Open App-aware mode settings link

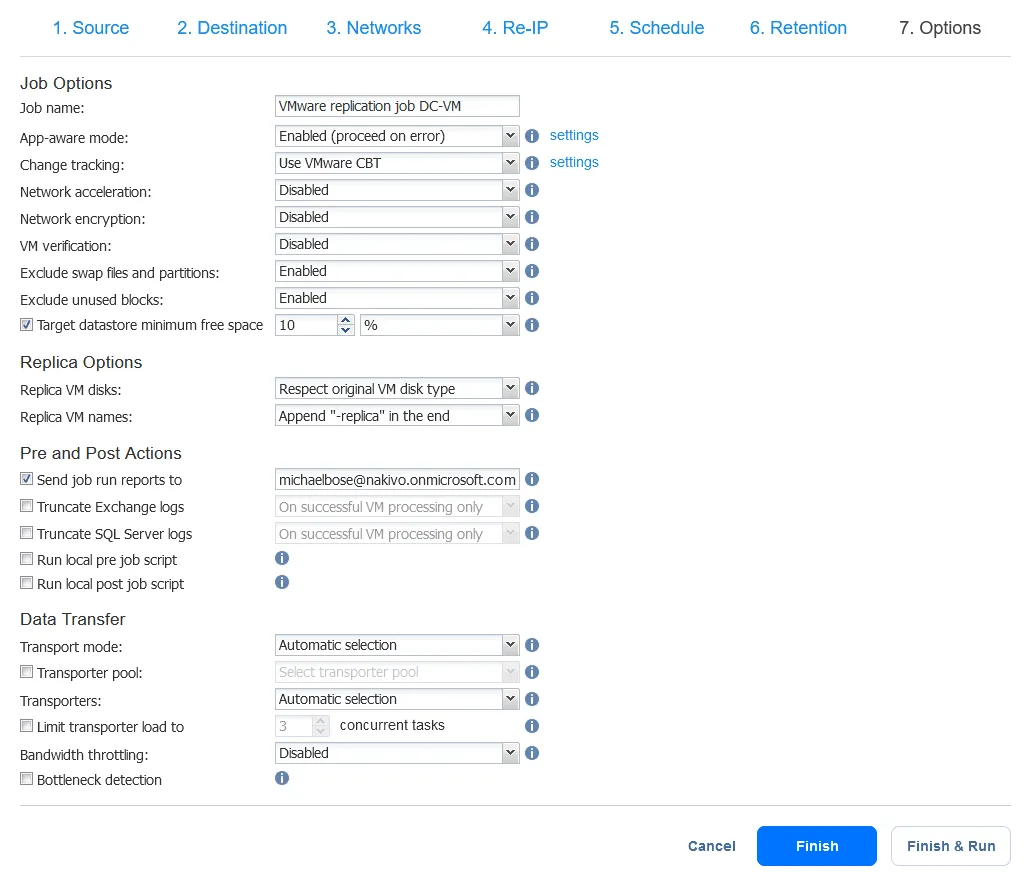pos(574,135)
